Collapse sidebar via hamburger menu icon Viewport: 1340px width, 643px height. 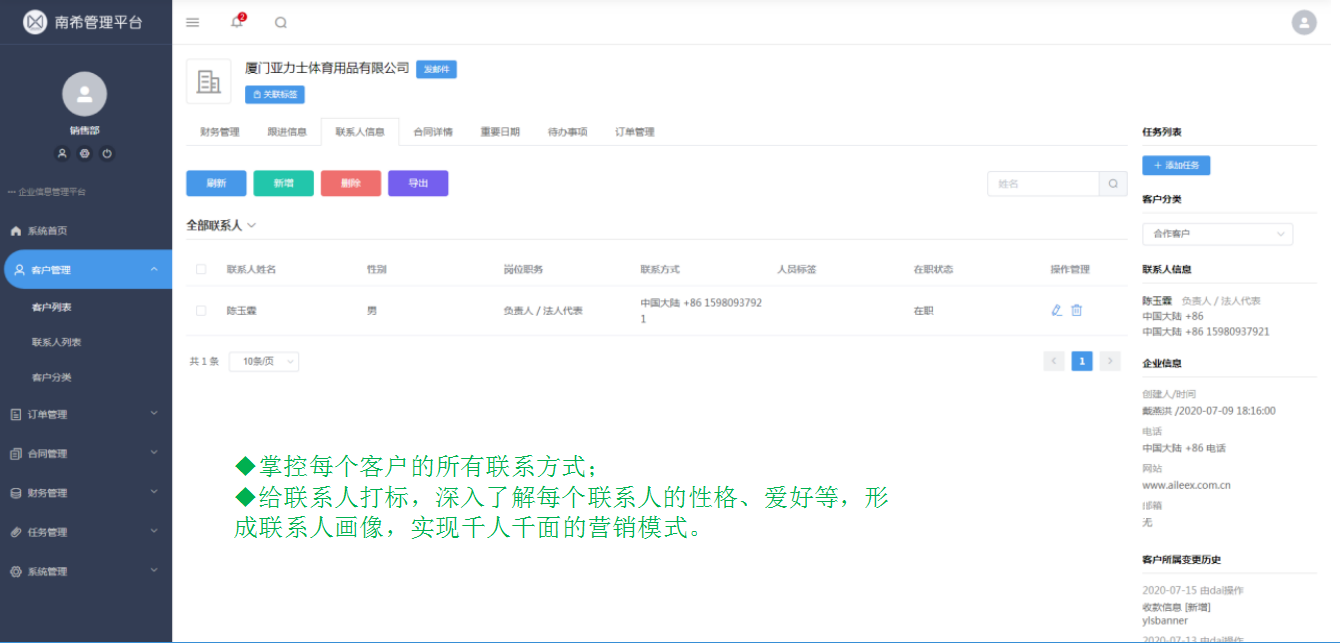(x=192, y=21)
